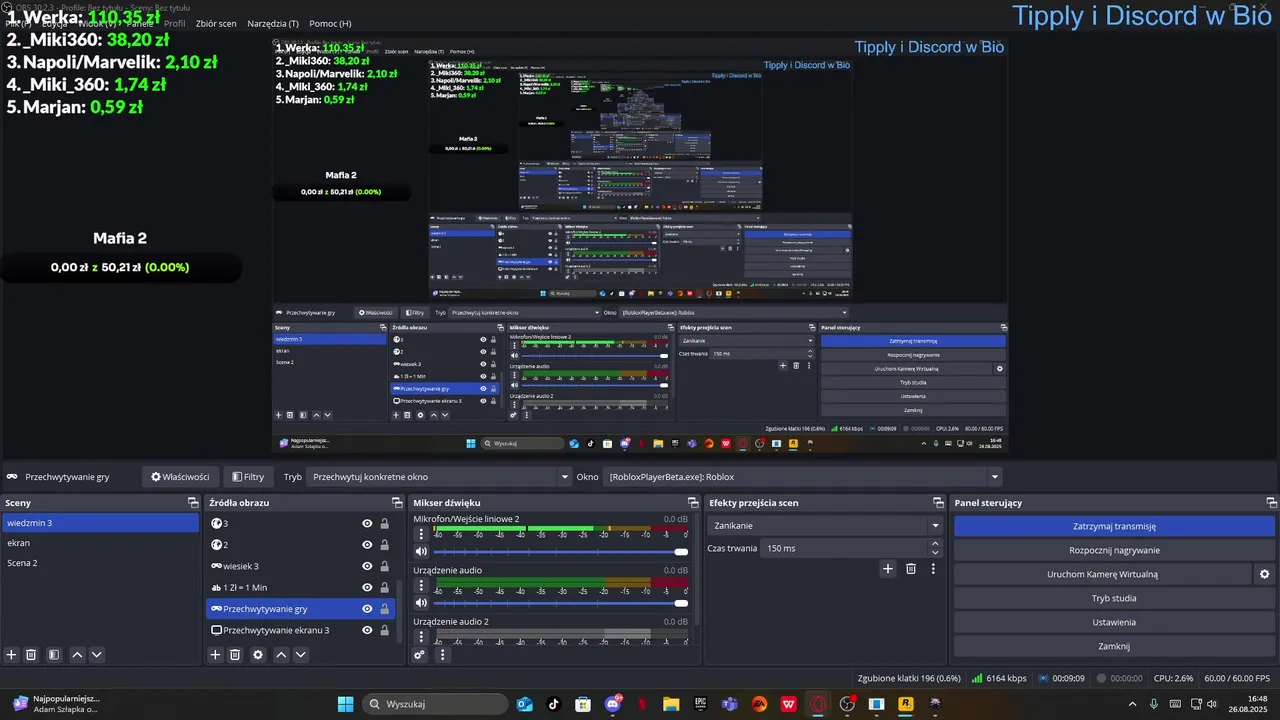Undock the Źródła obrazu panel
The image size is (1280, 720).
(397, 503)
